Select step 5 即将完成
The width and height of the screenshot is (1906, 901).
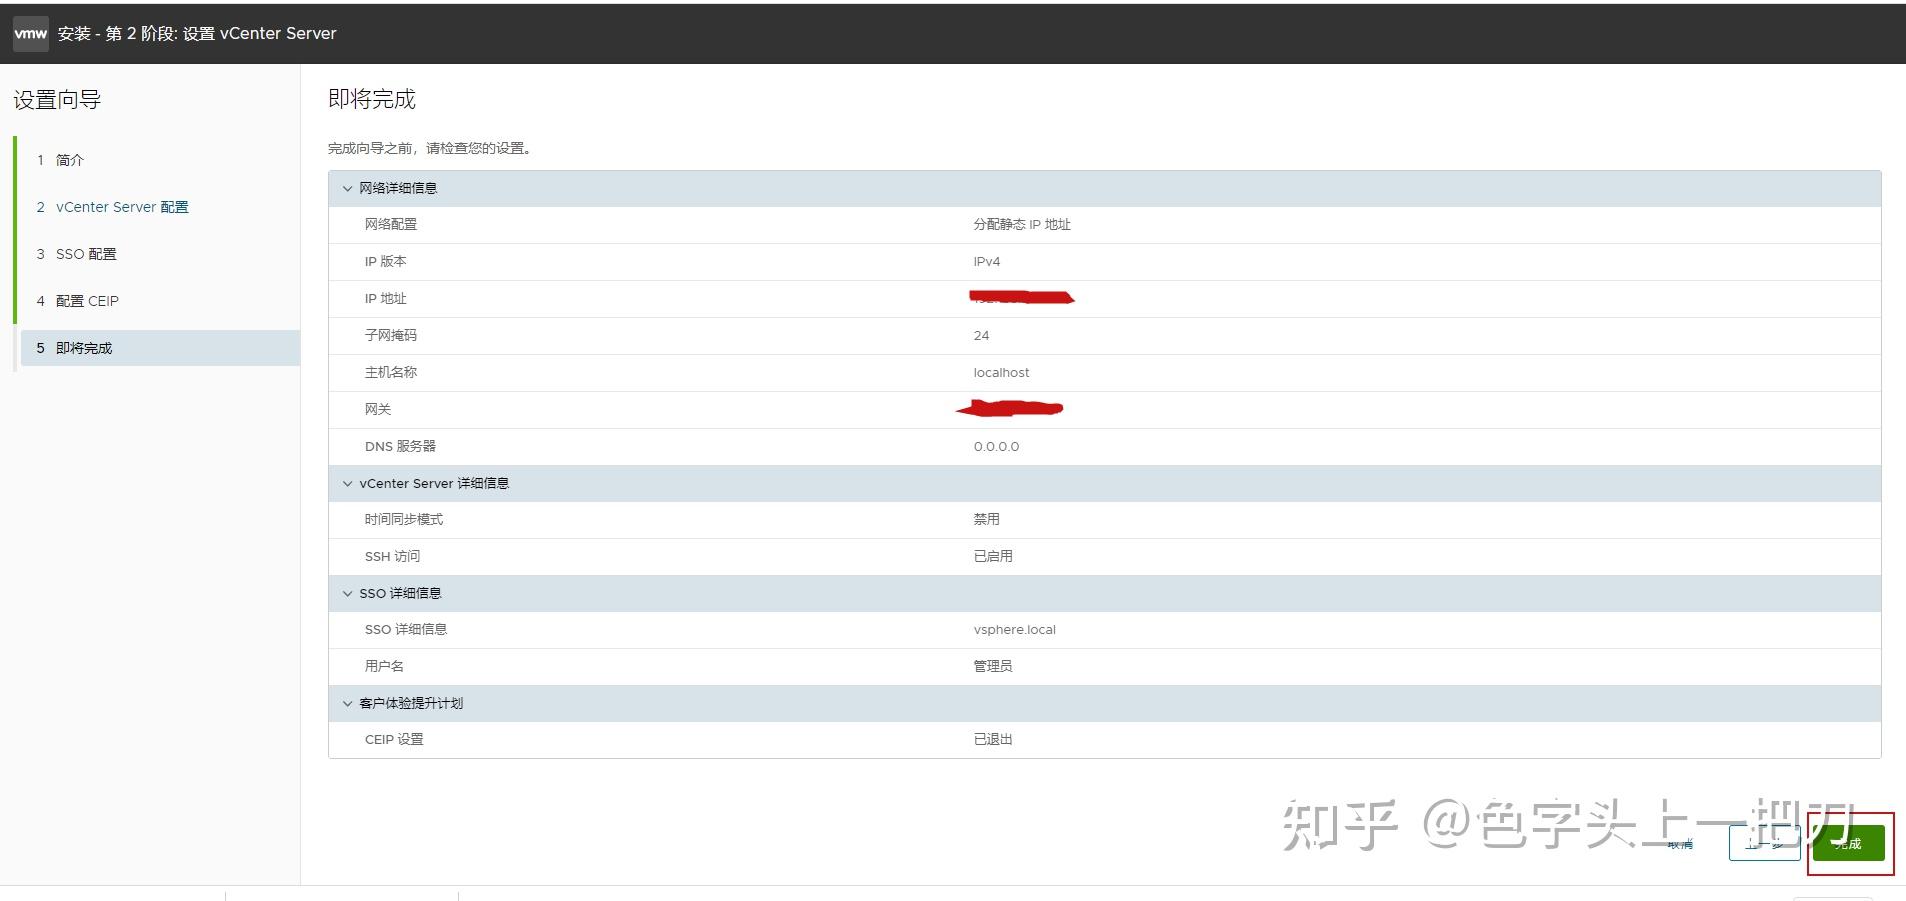[160, 348]
